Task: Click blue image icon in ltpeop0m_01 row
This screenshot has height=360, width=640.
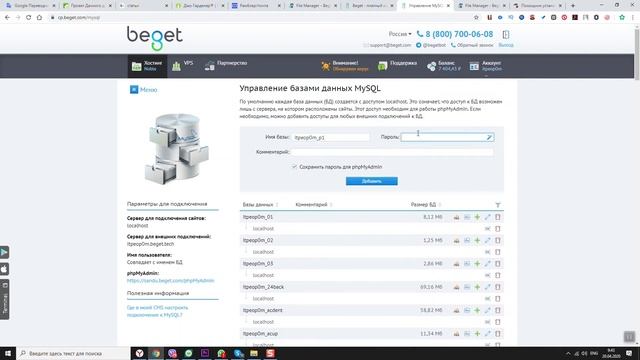Action: point(467,217)
